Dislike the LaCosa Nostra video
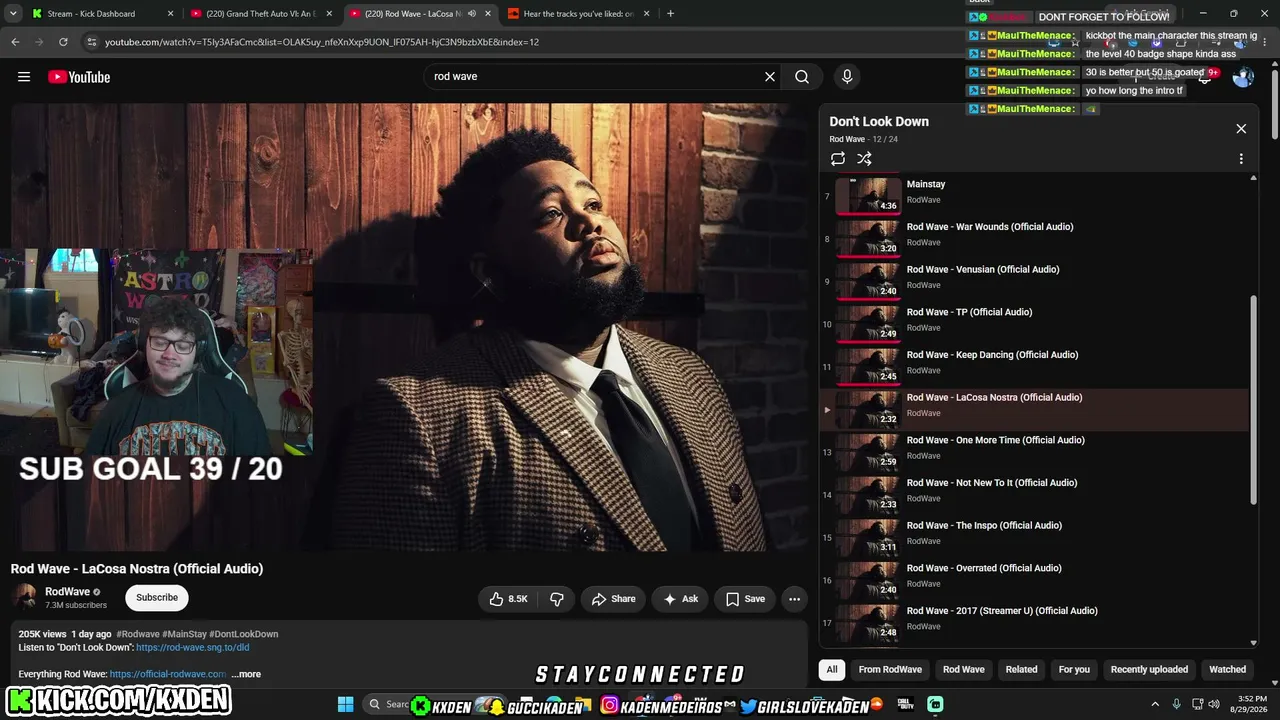 [x=557, y=599]
